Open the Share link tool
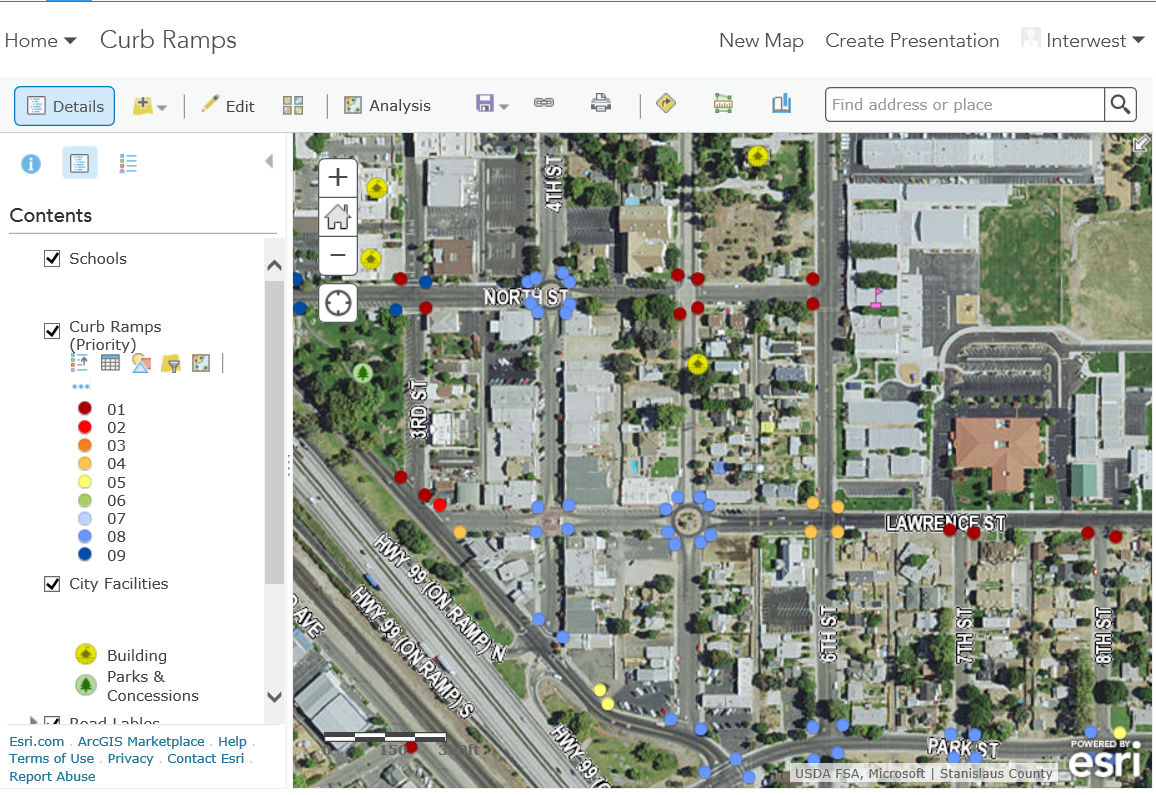The height and width of the screenshot is (795, 1156). pyautogui.click(x=544, y=104)
